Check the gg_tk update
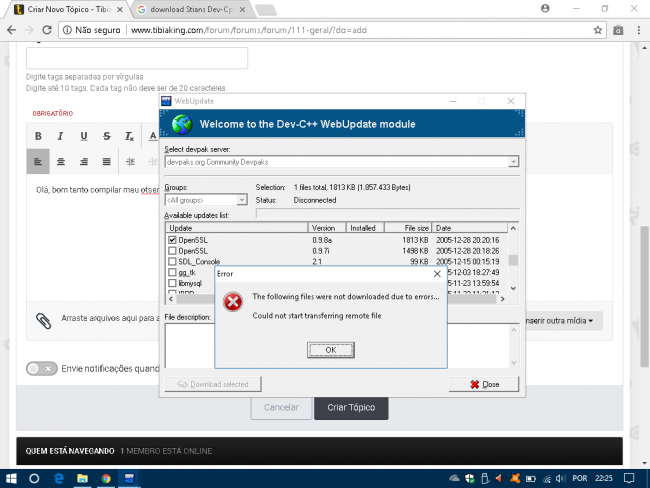The width and height of the screenshot is (650, 488). tap(172, 272)
